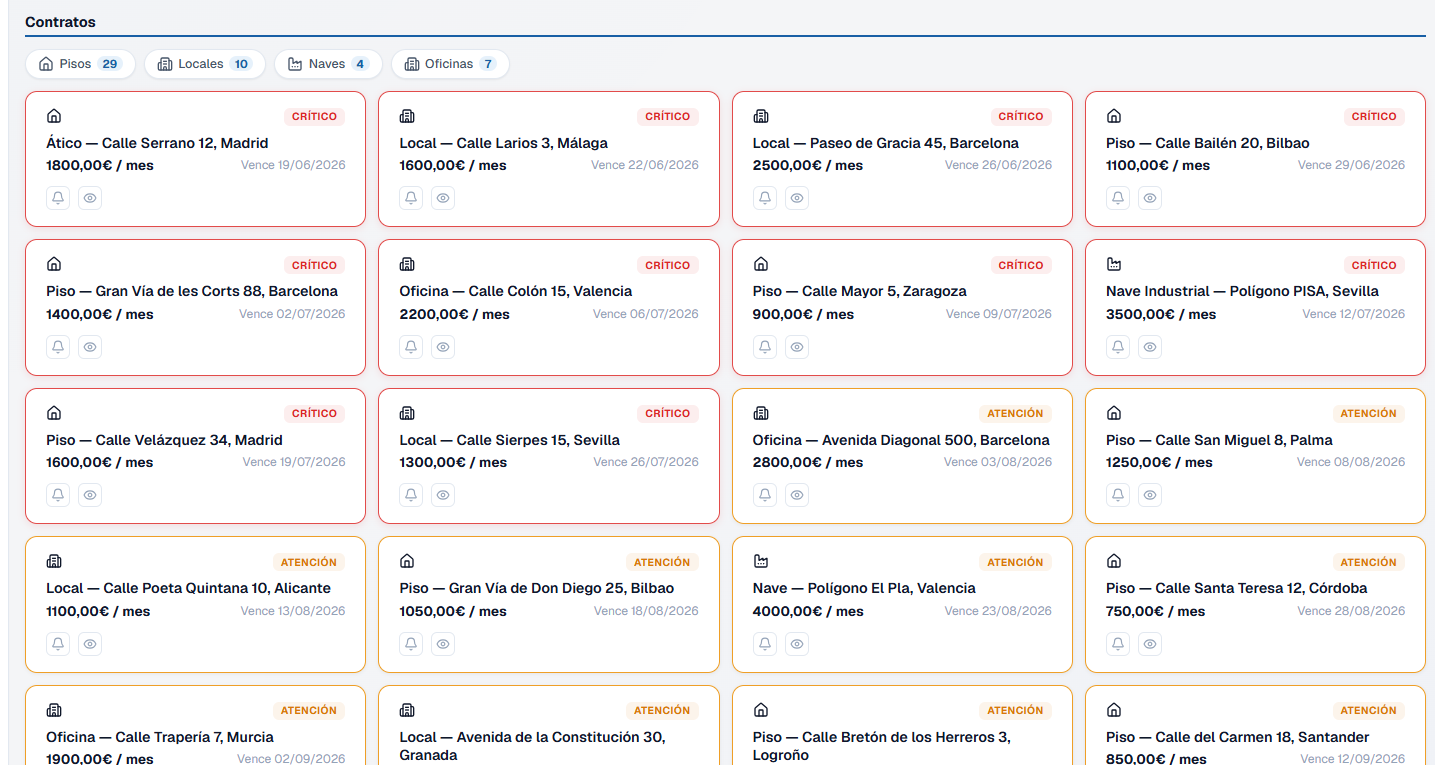Bell icon on Avenida Diagonal 500 card

click(x=765, y=495)
